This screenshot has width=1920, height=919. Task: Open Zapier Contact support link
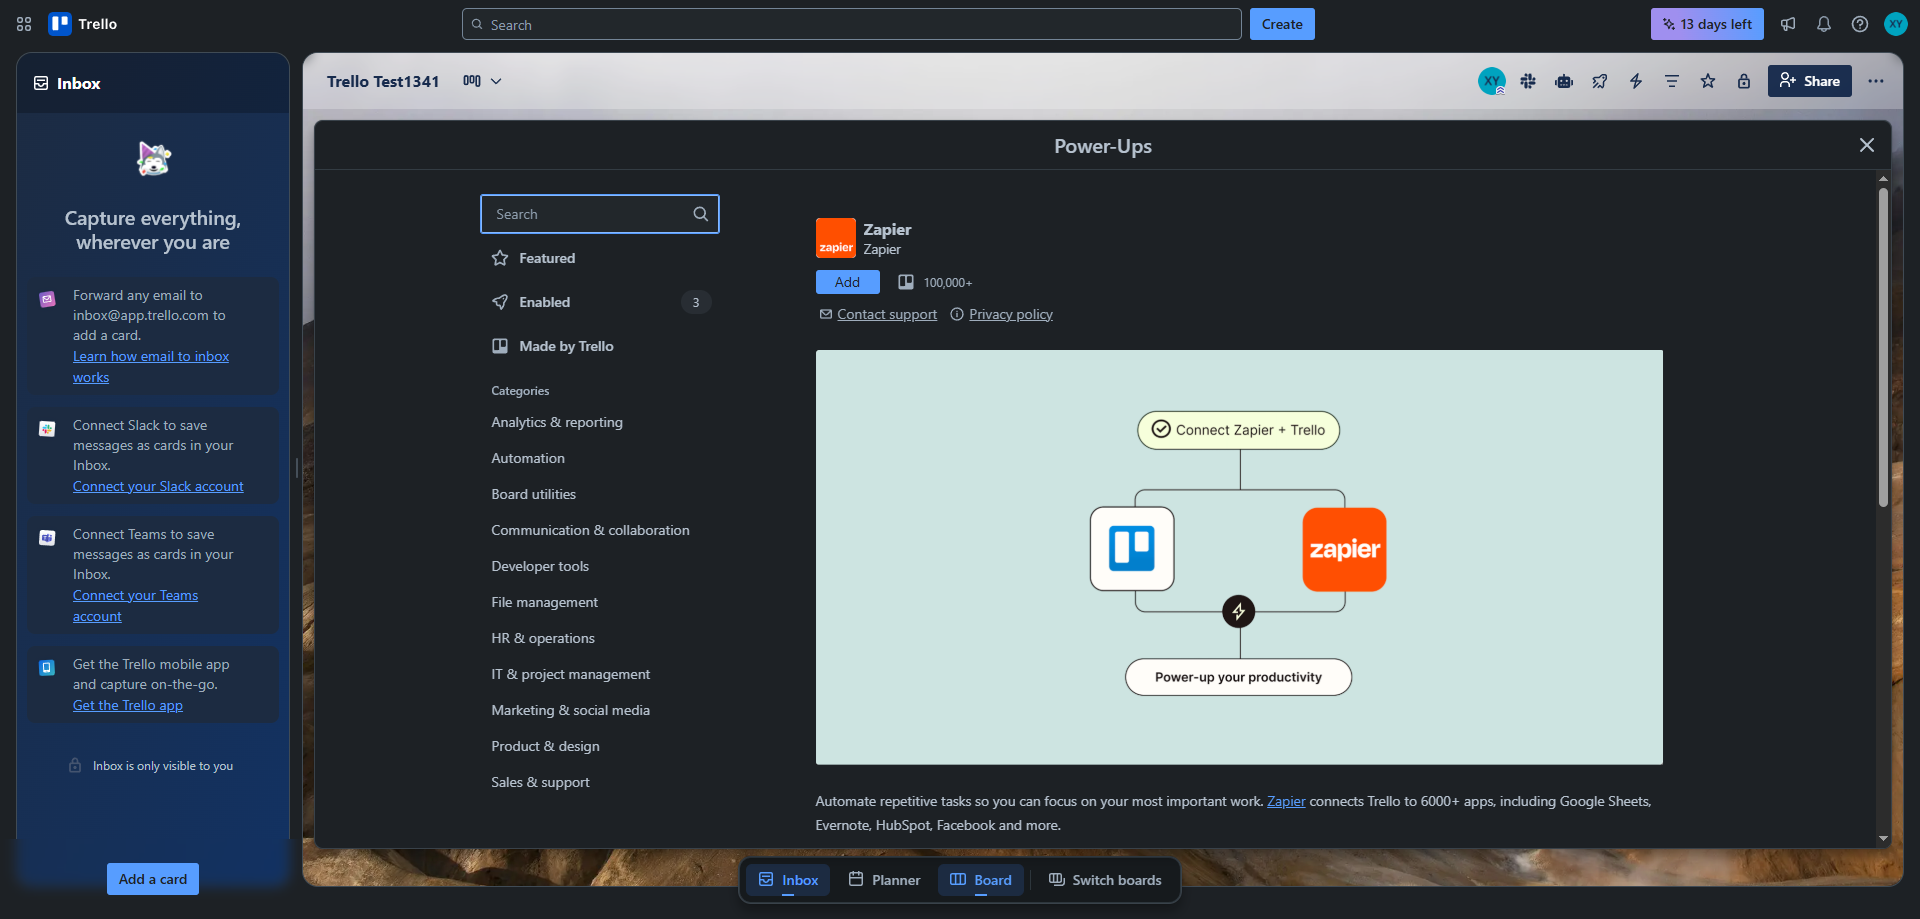pyautogui.click(x=887, y=314)
